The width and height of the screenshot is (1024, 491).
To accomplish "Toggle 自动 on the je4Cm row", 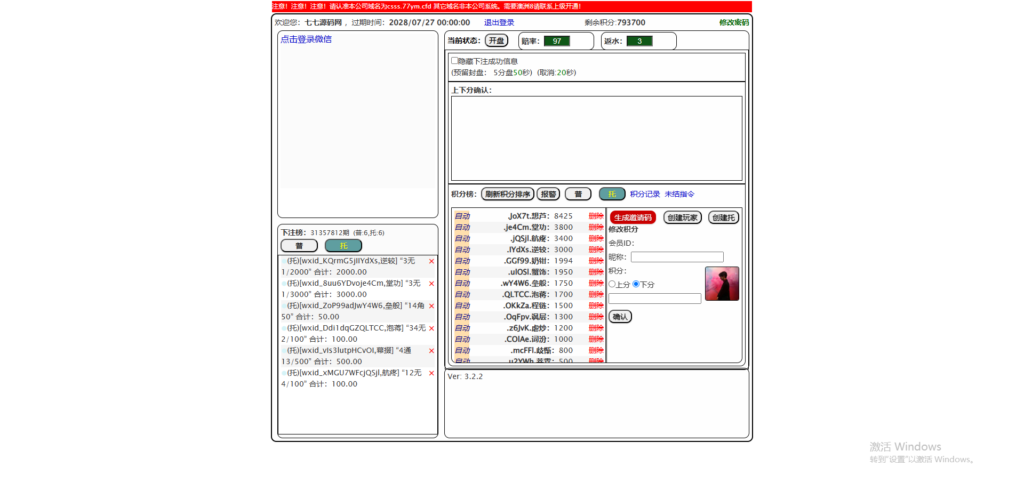I will pos(462,227).
